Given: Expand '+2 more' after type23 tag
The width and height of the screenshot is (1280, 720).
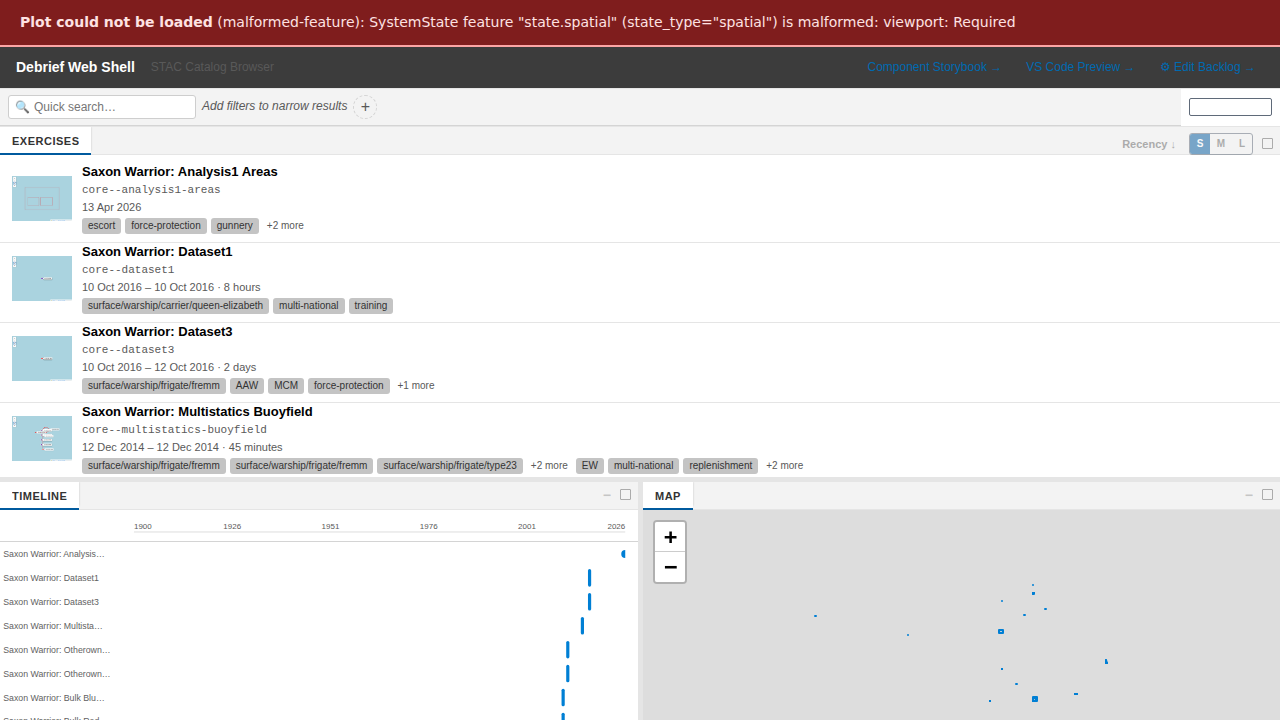Looking at the screenshot, I should pos(549,466).
